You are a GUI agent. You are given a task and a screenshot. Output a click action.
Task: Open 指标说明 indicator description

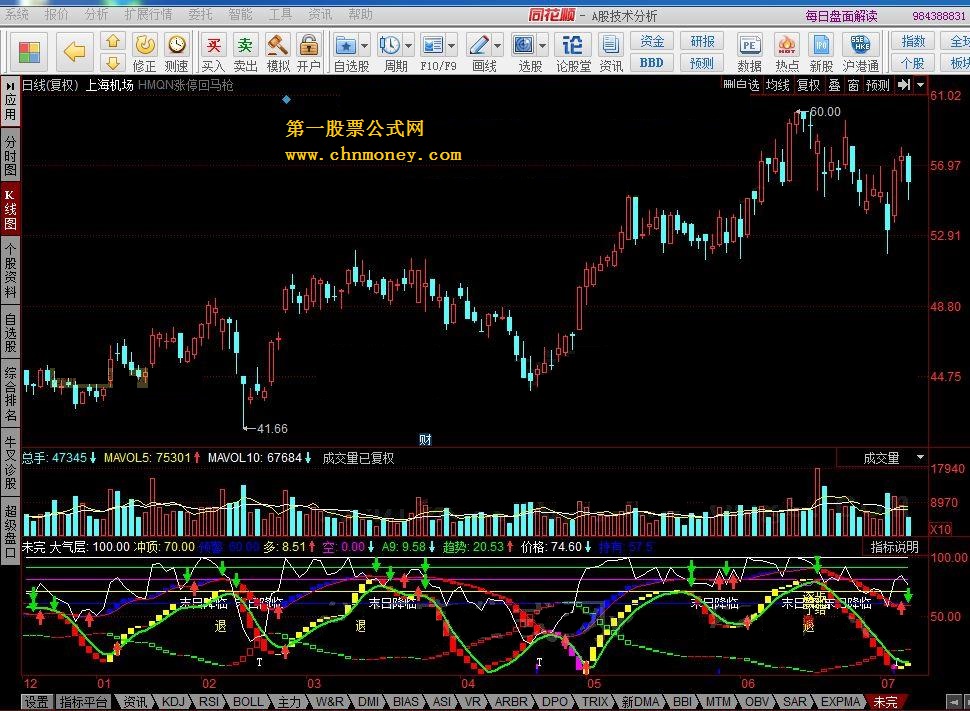point(895,547)
